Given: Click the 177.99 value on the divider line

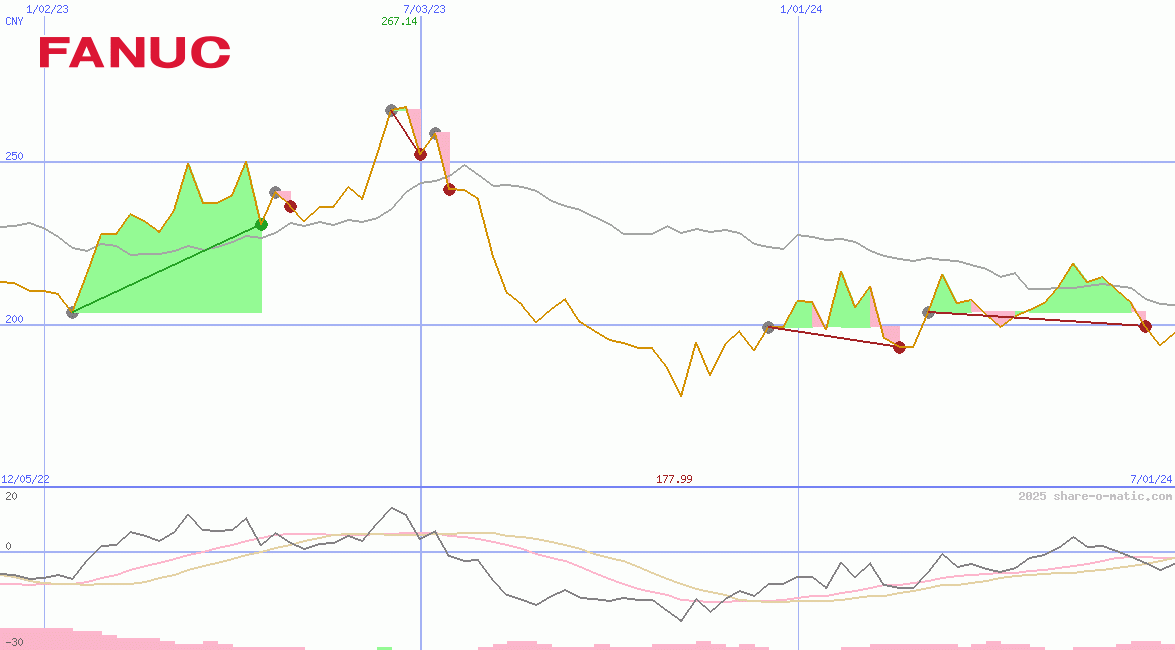Looking at the screenshot, I should [674, 479].
